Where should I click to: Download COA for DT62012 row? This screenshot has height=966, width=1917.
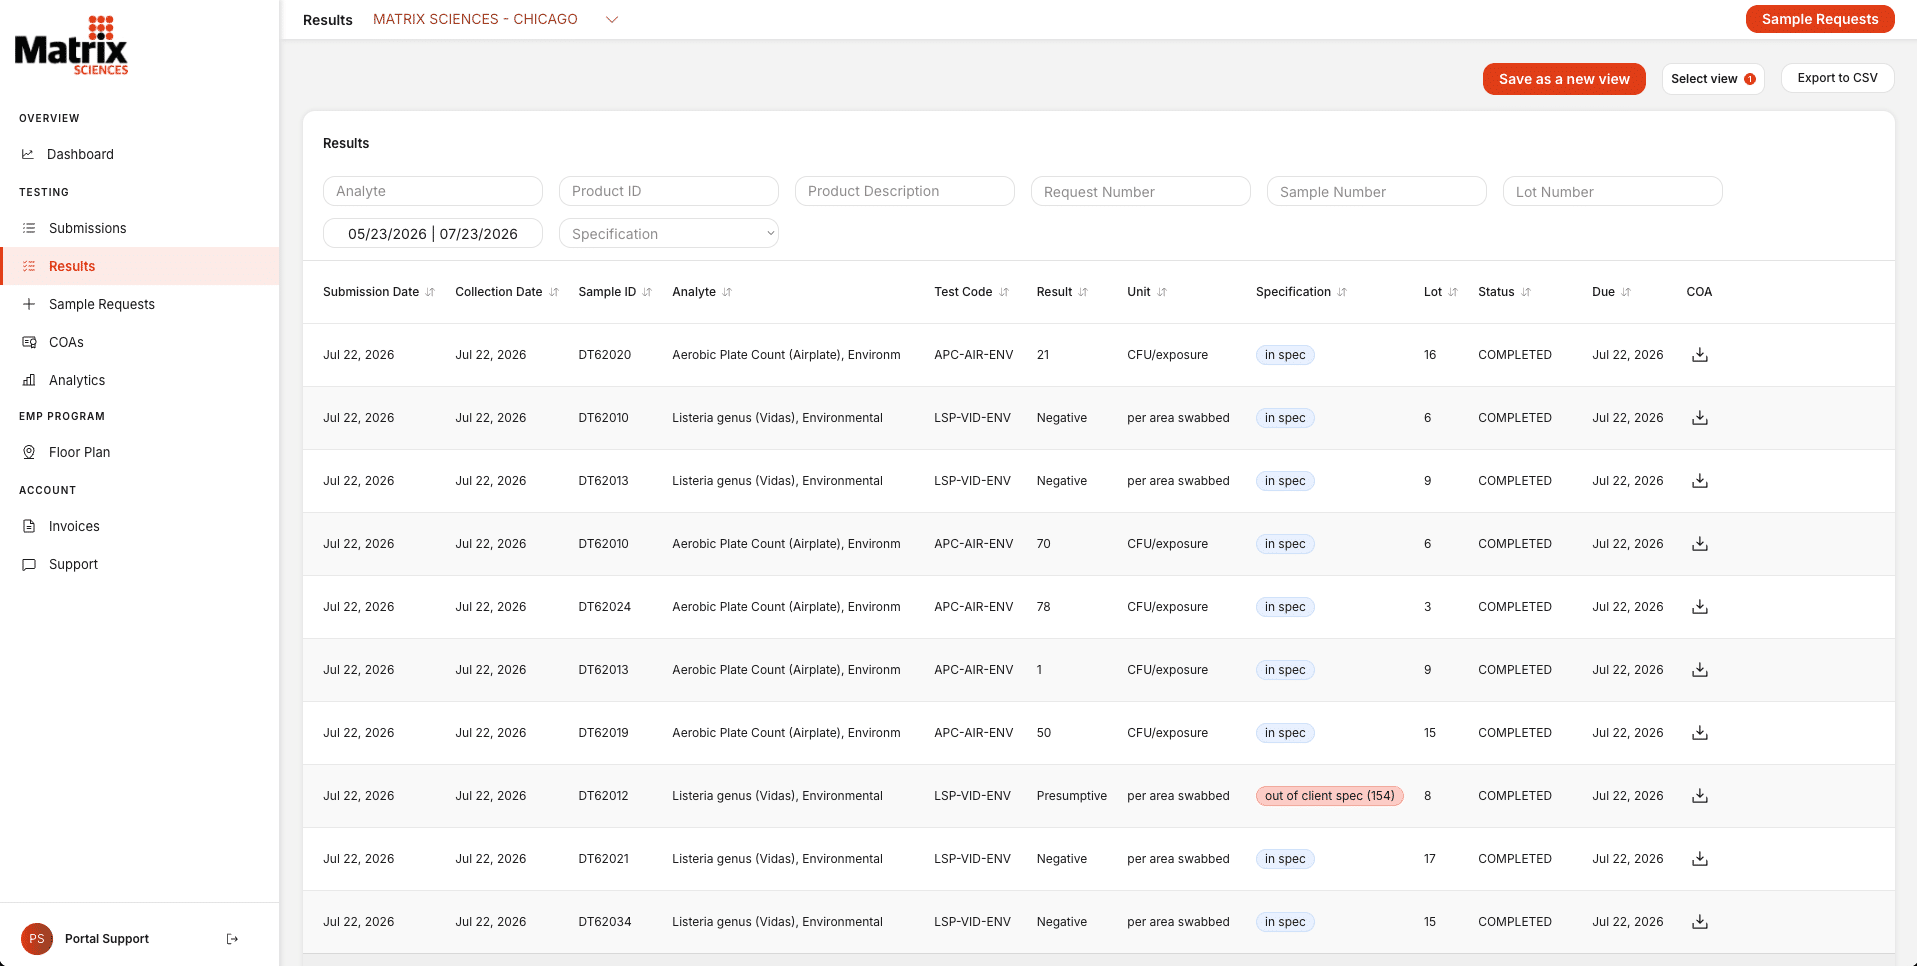point(1700,796)
